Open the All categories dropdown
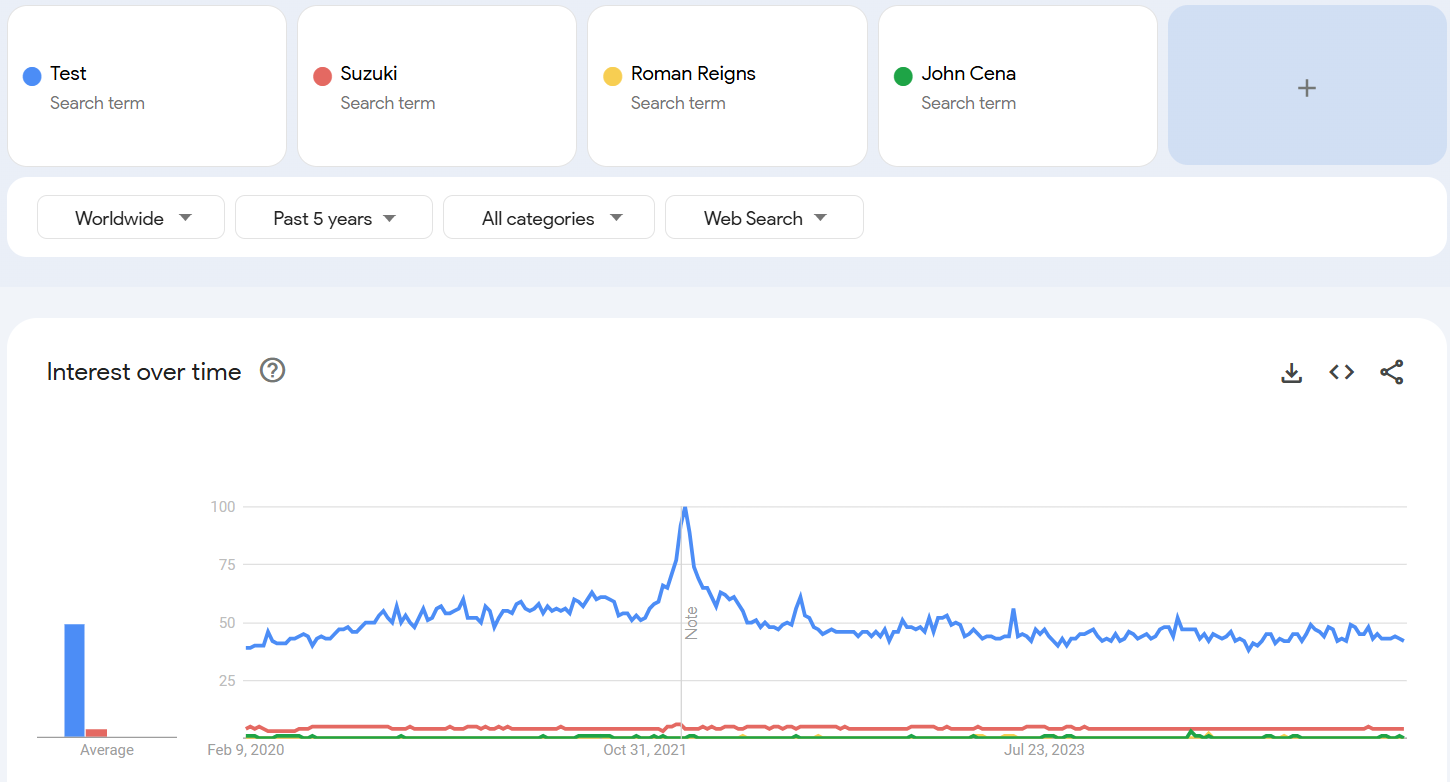 (549, 218)
